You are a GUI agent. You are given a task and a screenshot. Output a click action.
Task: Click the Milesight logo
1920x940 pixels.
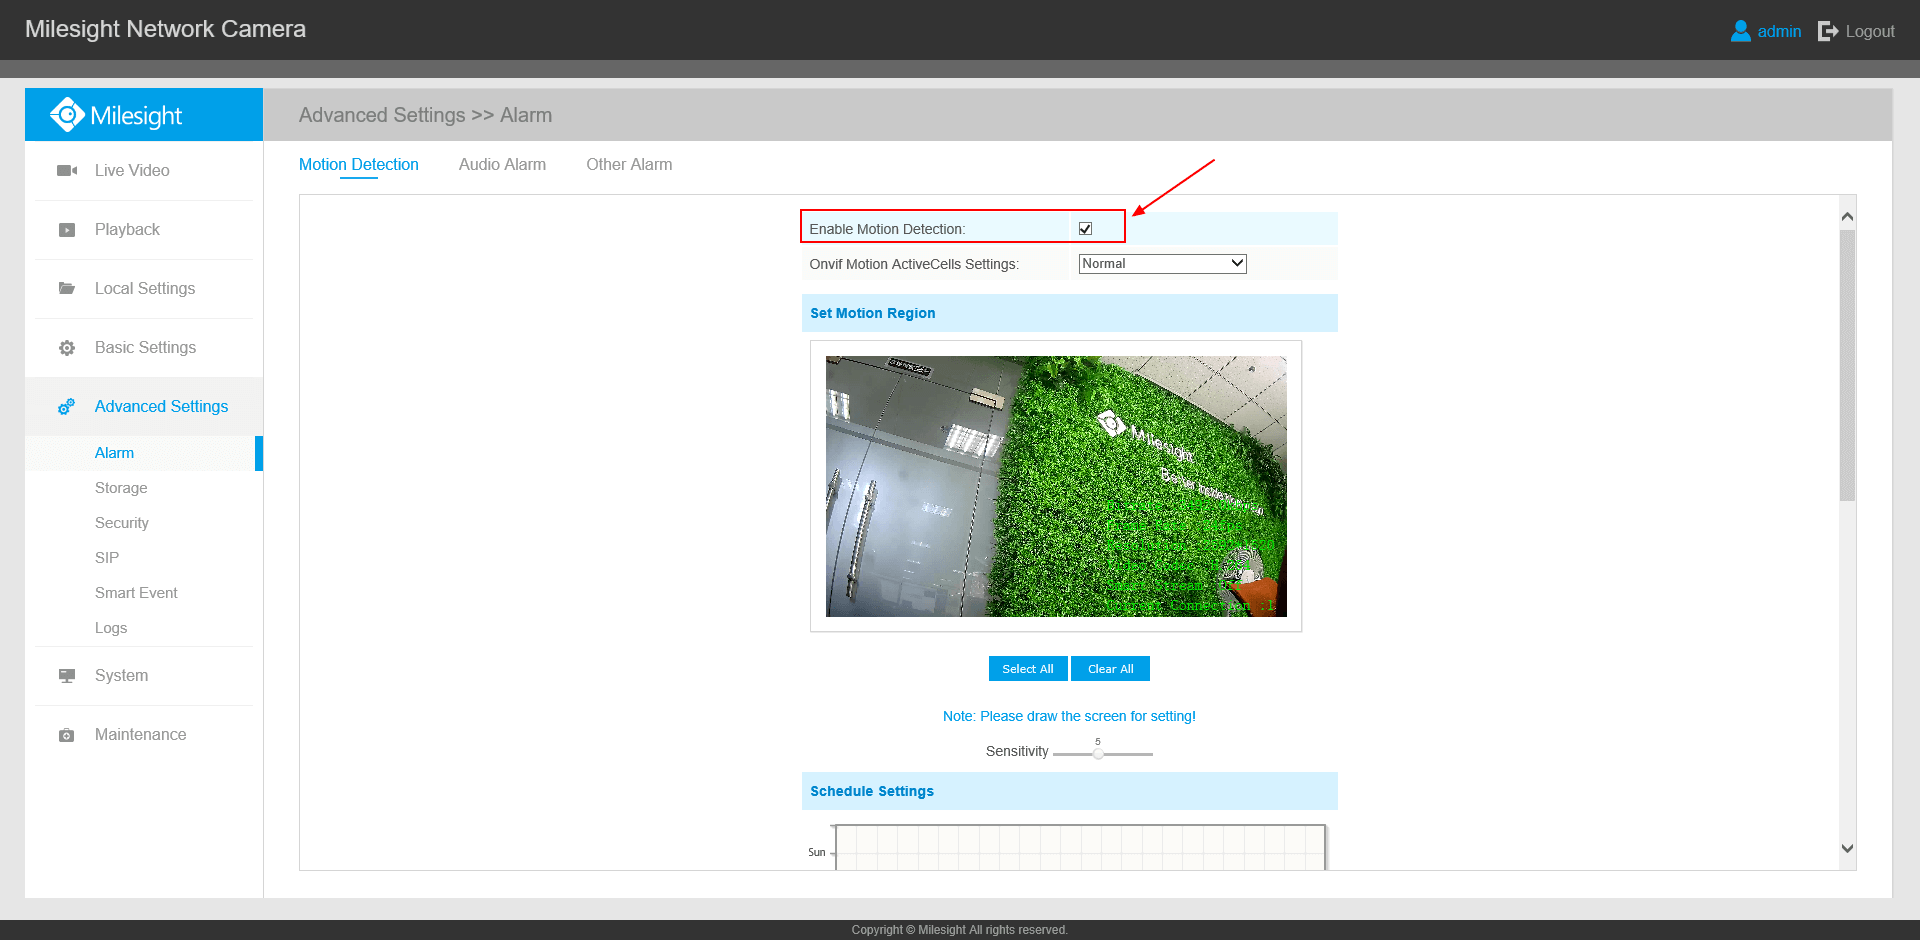coord(115,114)
